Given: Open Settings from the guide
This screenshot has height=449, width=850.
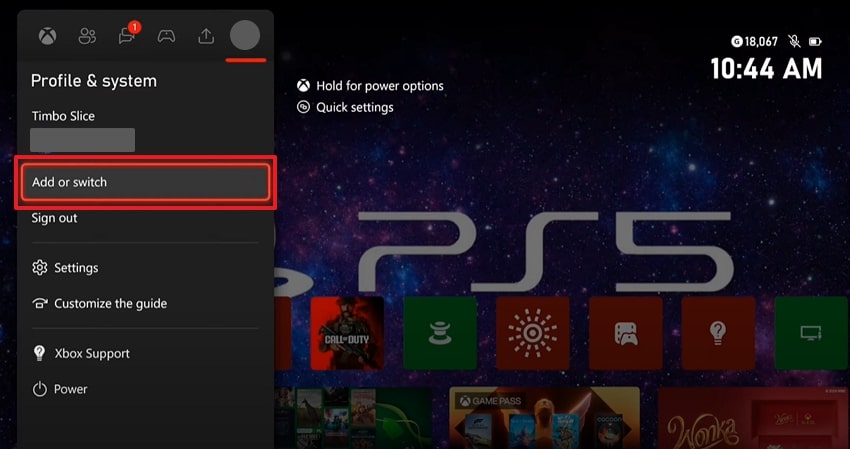Looking at the screenshot, I should [x=65, y=268].
